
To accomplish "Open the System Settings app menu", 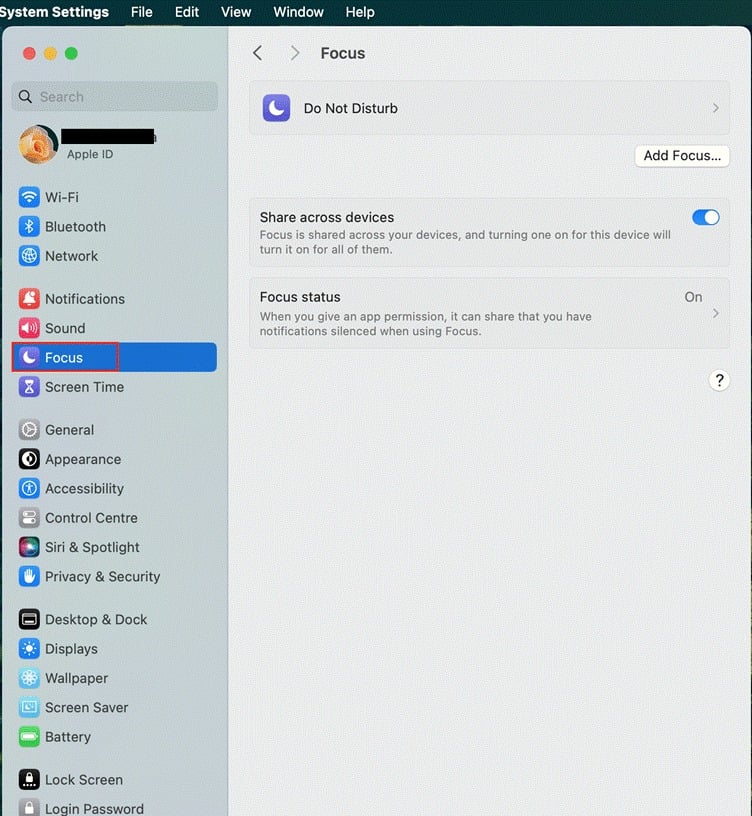I will (x=54, y=12).
